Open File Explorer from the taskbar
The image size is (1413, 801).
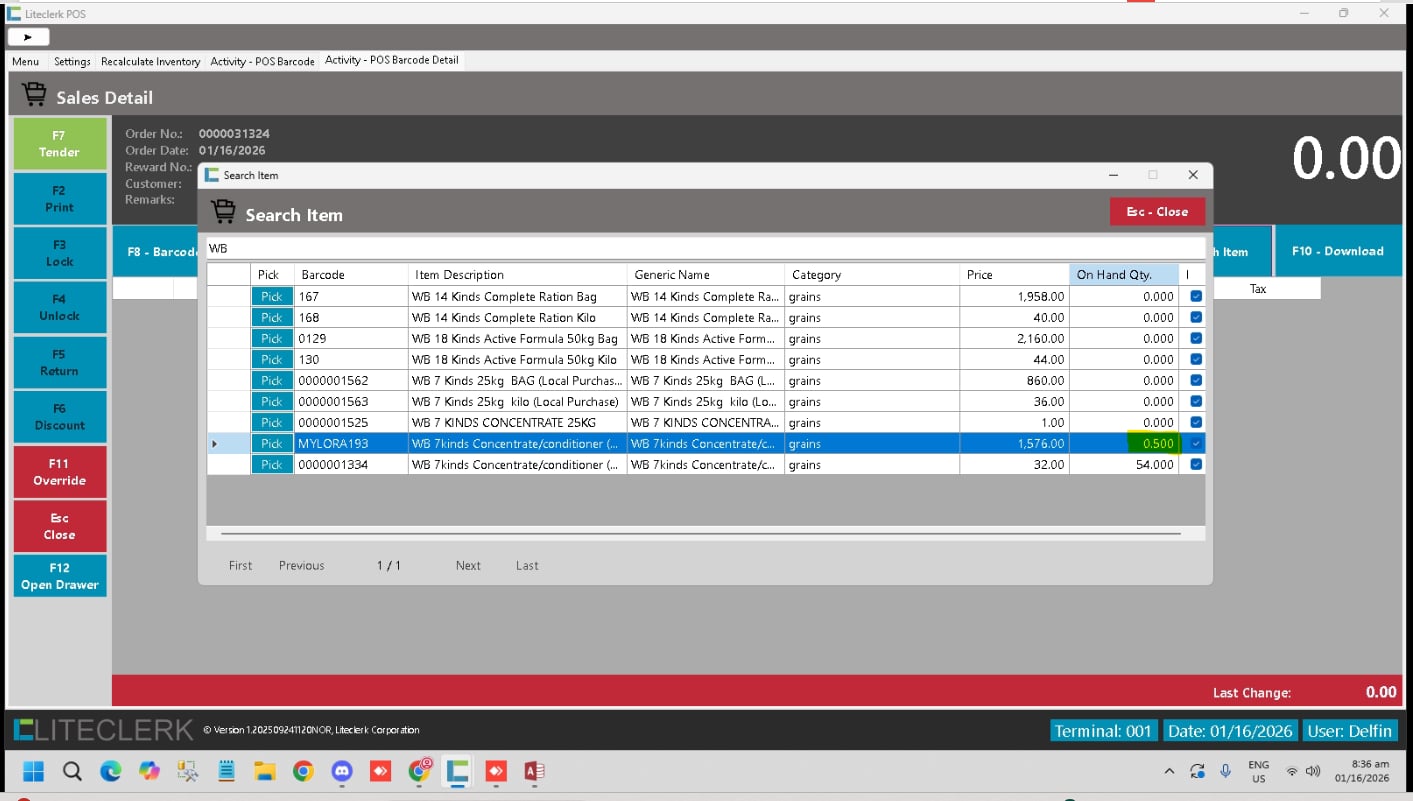point(264,771)
